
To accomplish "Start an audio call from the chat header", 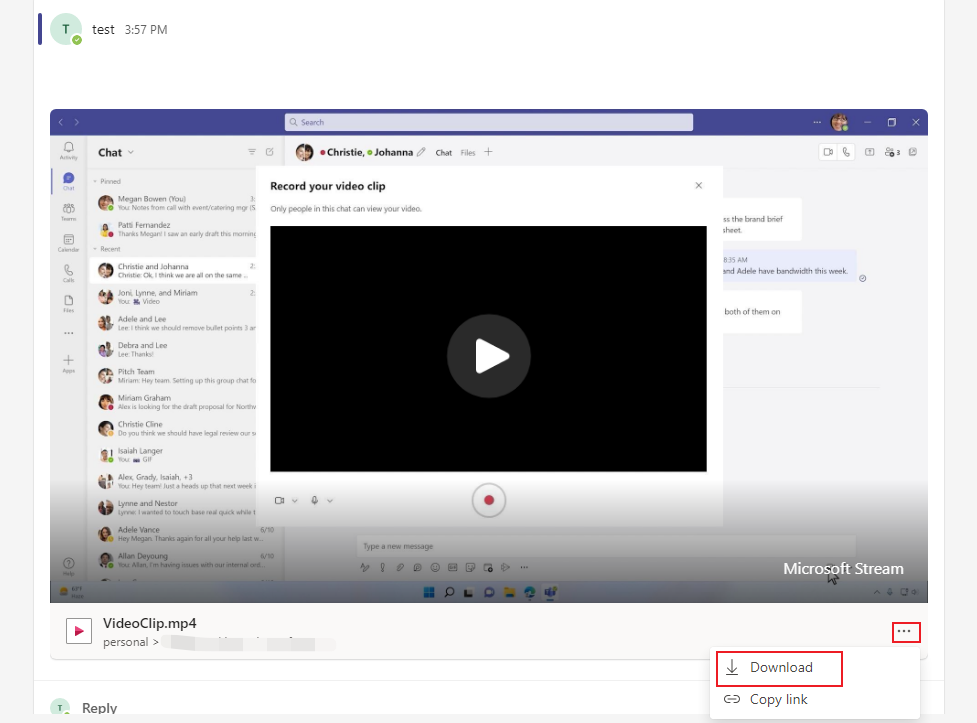I will (x=845, y=152).
